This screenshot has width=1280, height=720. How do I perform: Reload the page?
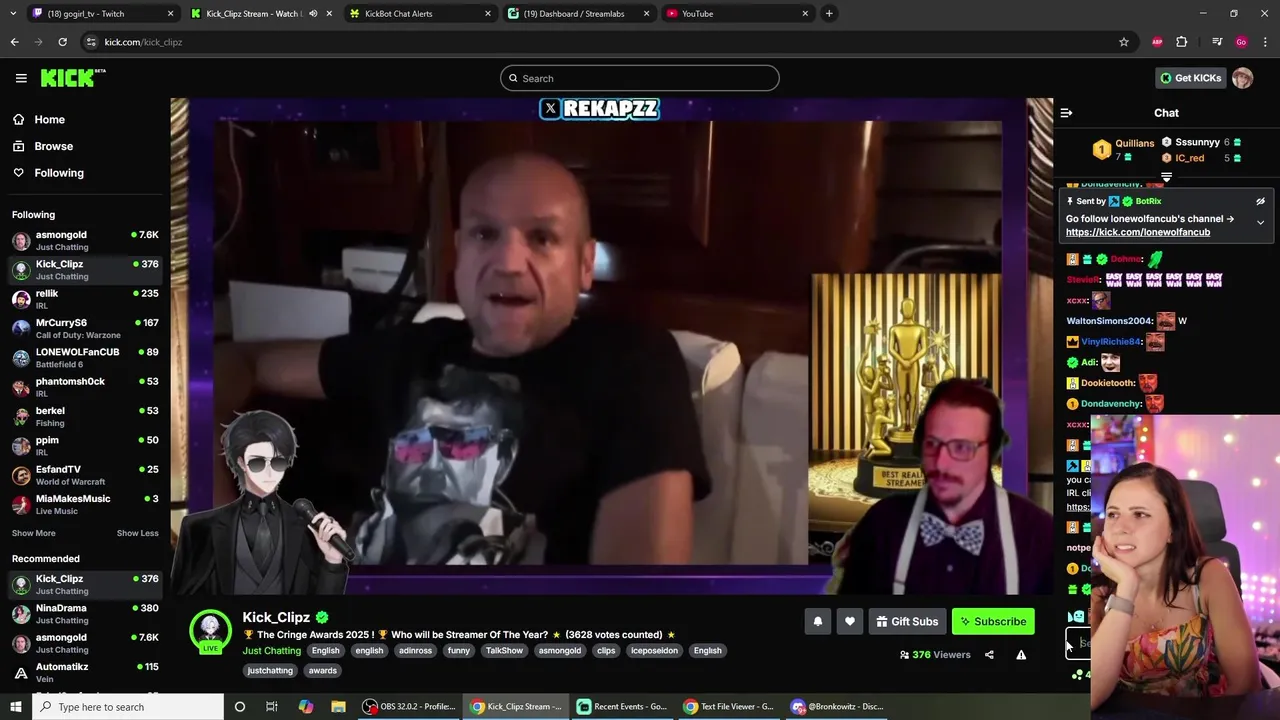[x=62, y=42]
